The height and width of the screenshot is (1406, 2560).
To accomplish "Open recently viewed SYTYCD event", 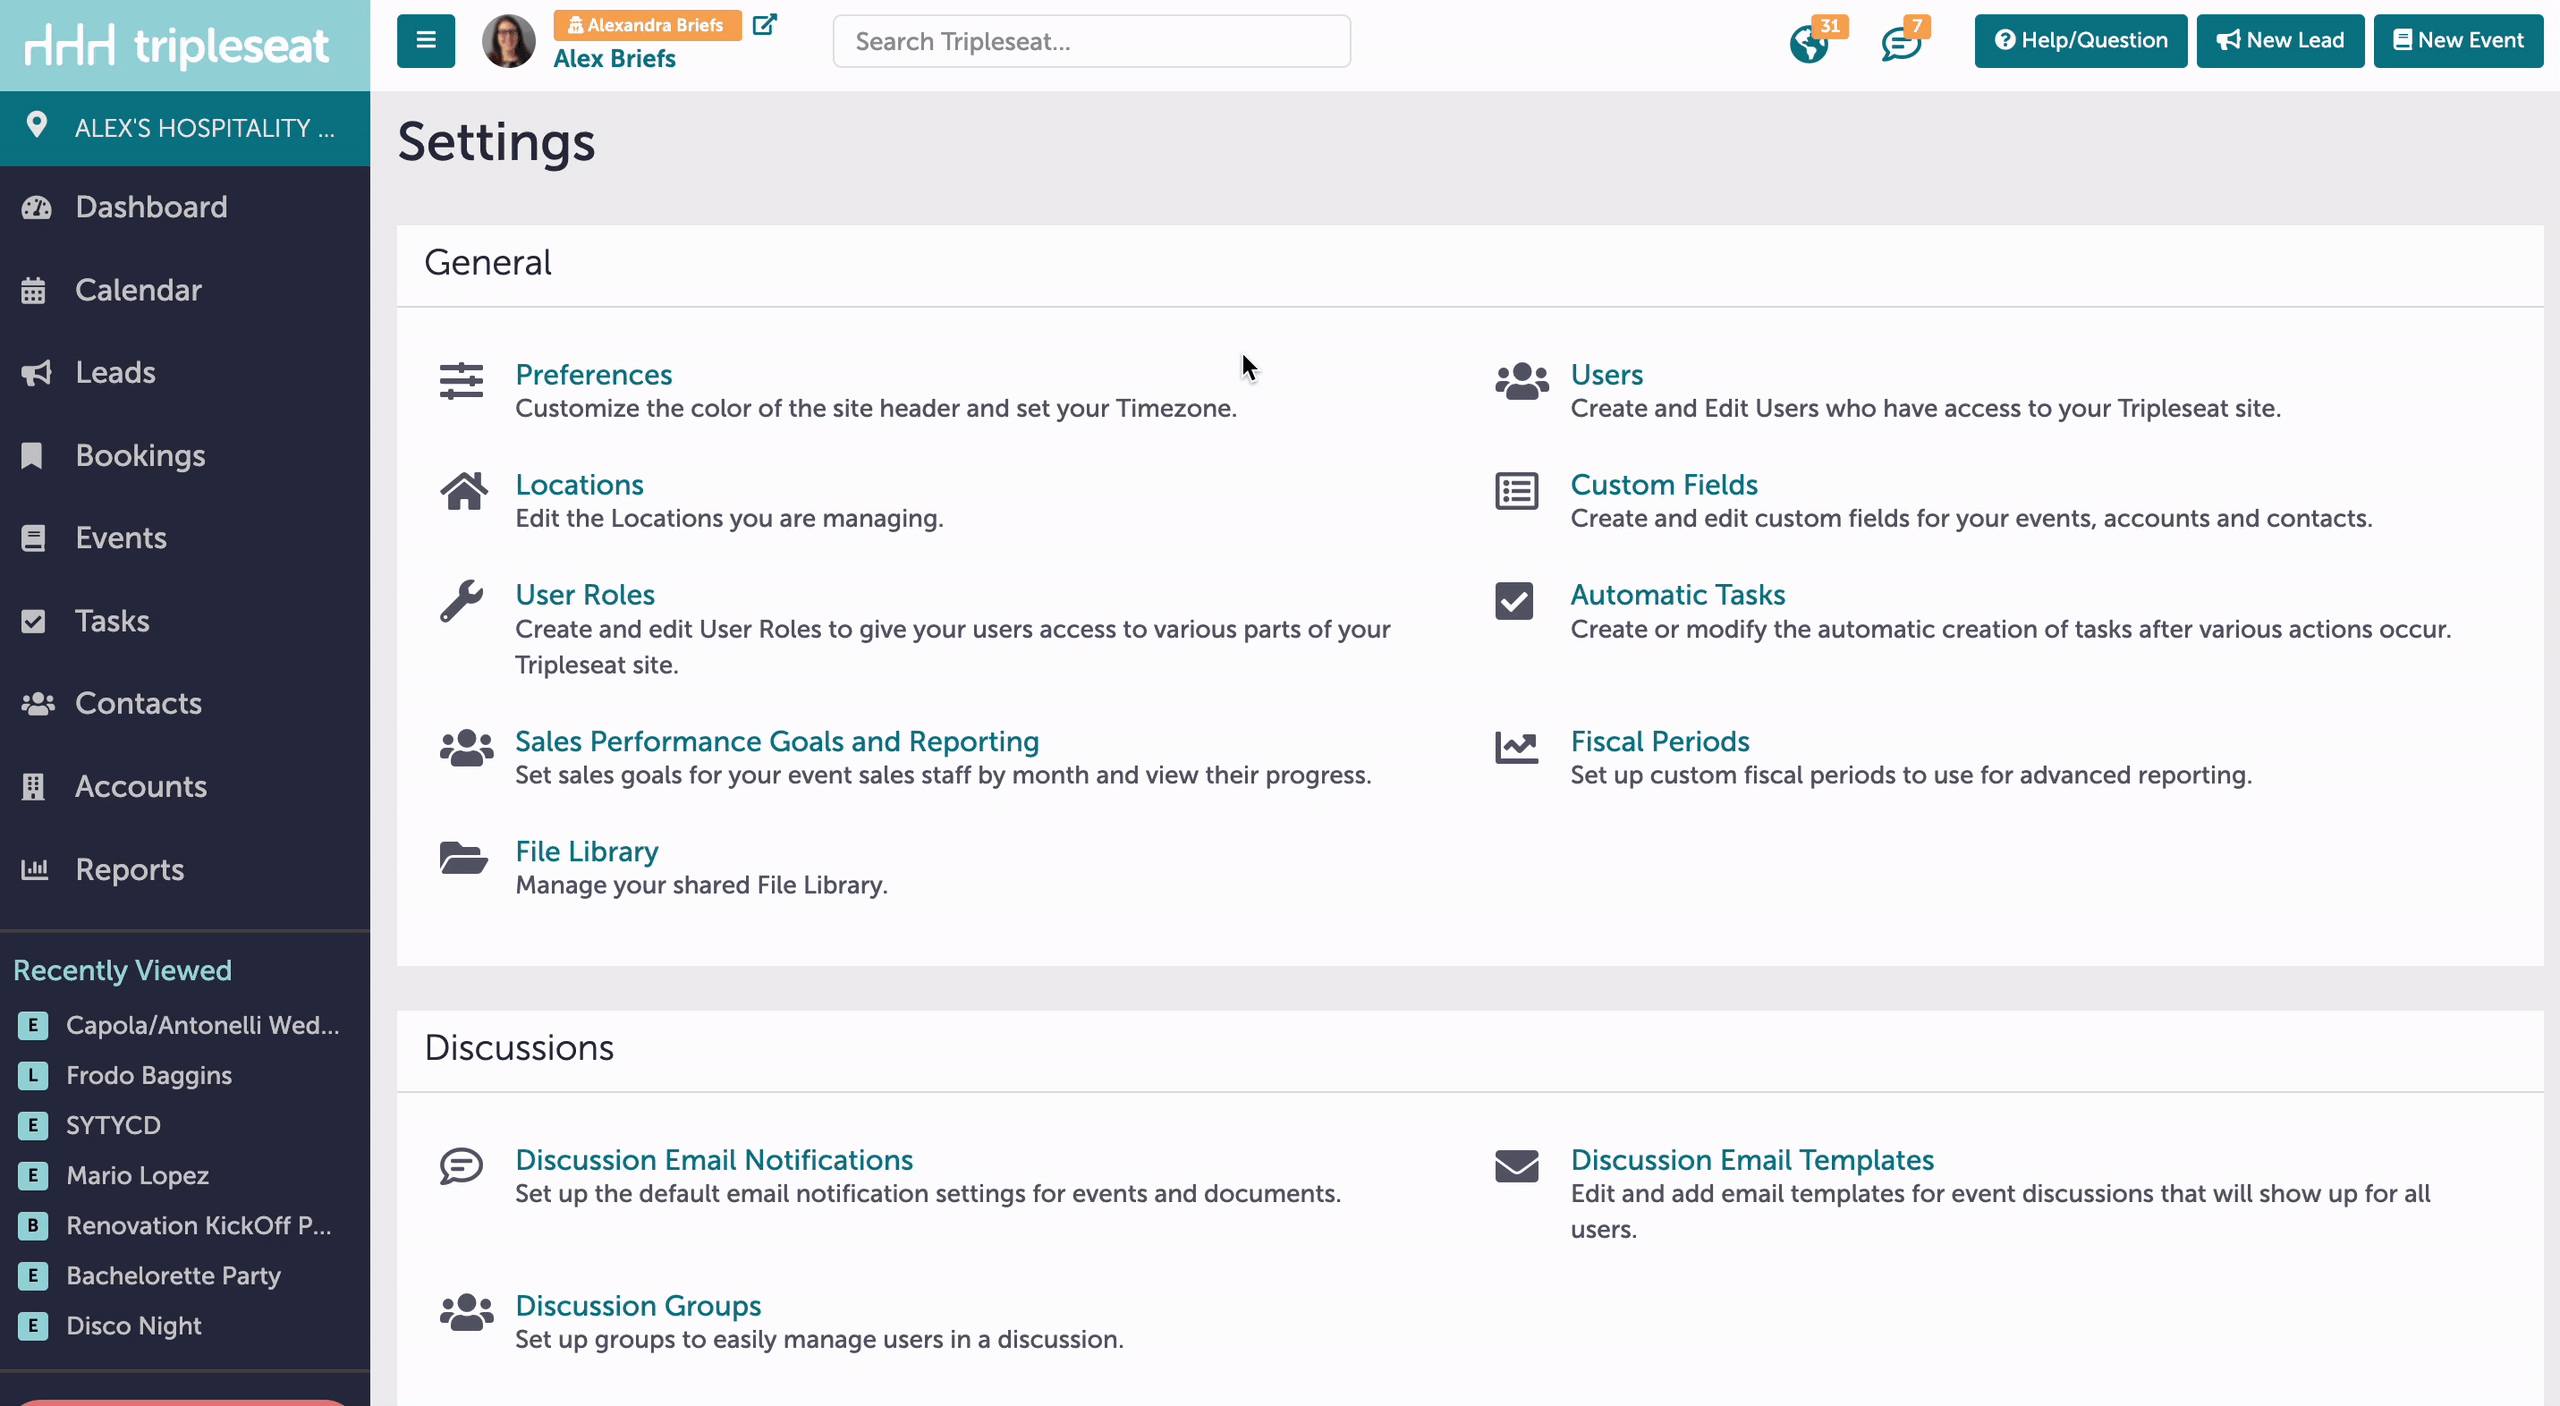I will tap(113, 1125).
